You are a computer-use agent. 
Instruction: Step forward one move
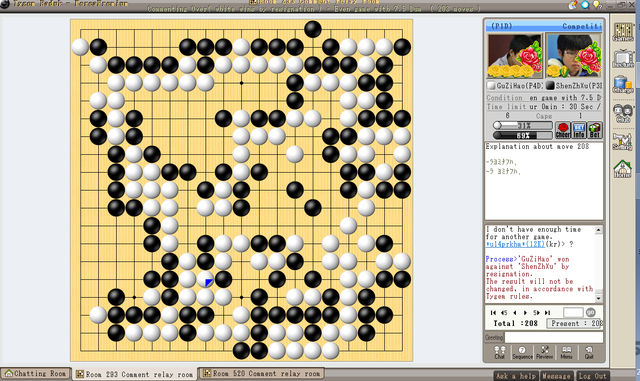[525, 312]
